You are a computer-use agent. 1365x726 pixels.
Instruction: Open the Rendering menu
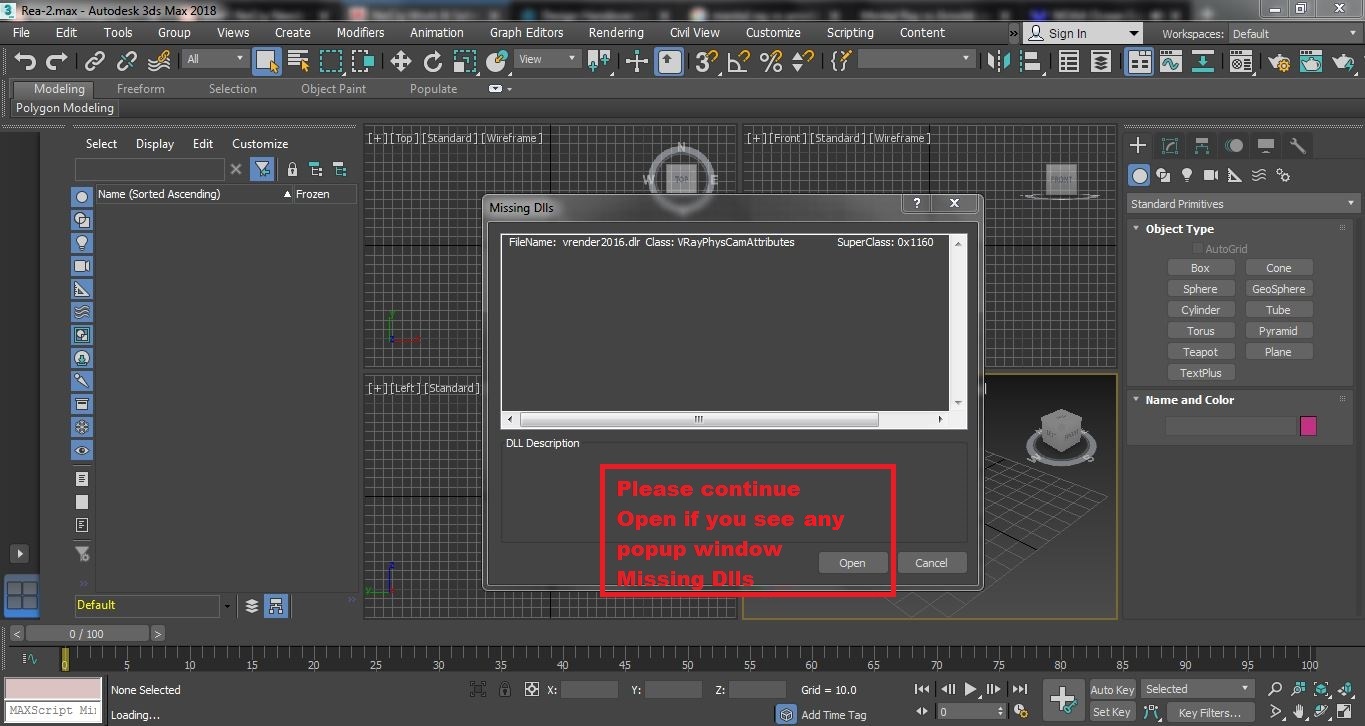click(615, 32)
